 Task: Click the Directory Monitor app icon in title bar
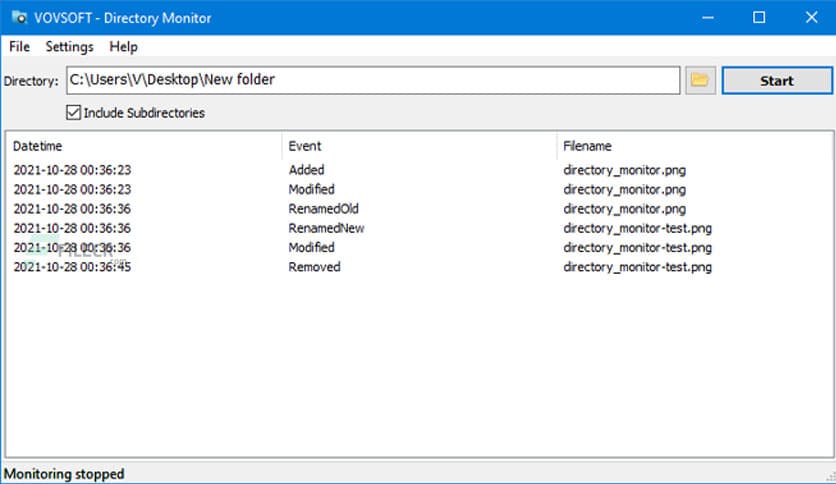coord(19,17)
